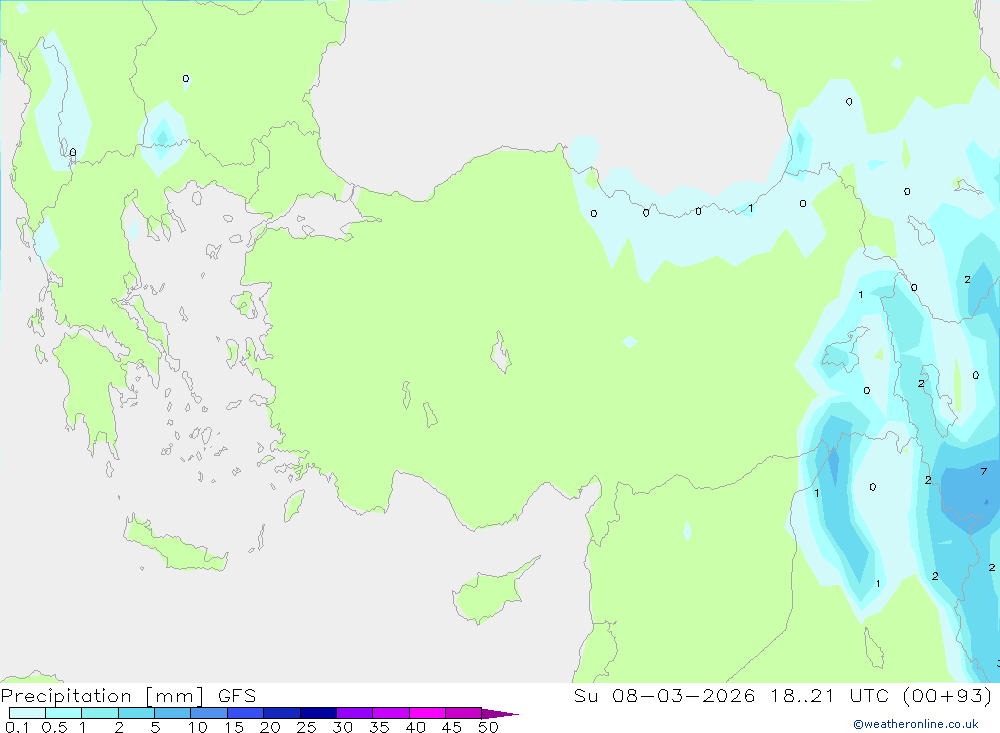Pick the 40–45 mm magenta legend swatch

pyautogui.click(x=427, y=713)
